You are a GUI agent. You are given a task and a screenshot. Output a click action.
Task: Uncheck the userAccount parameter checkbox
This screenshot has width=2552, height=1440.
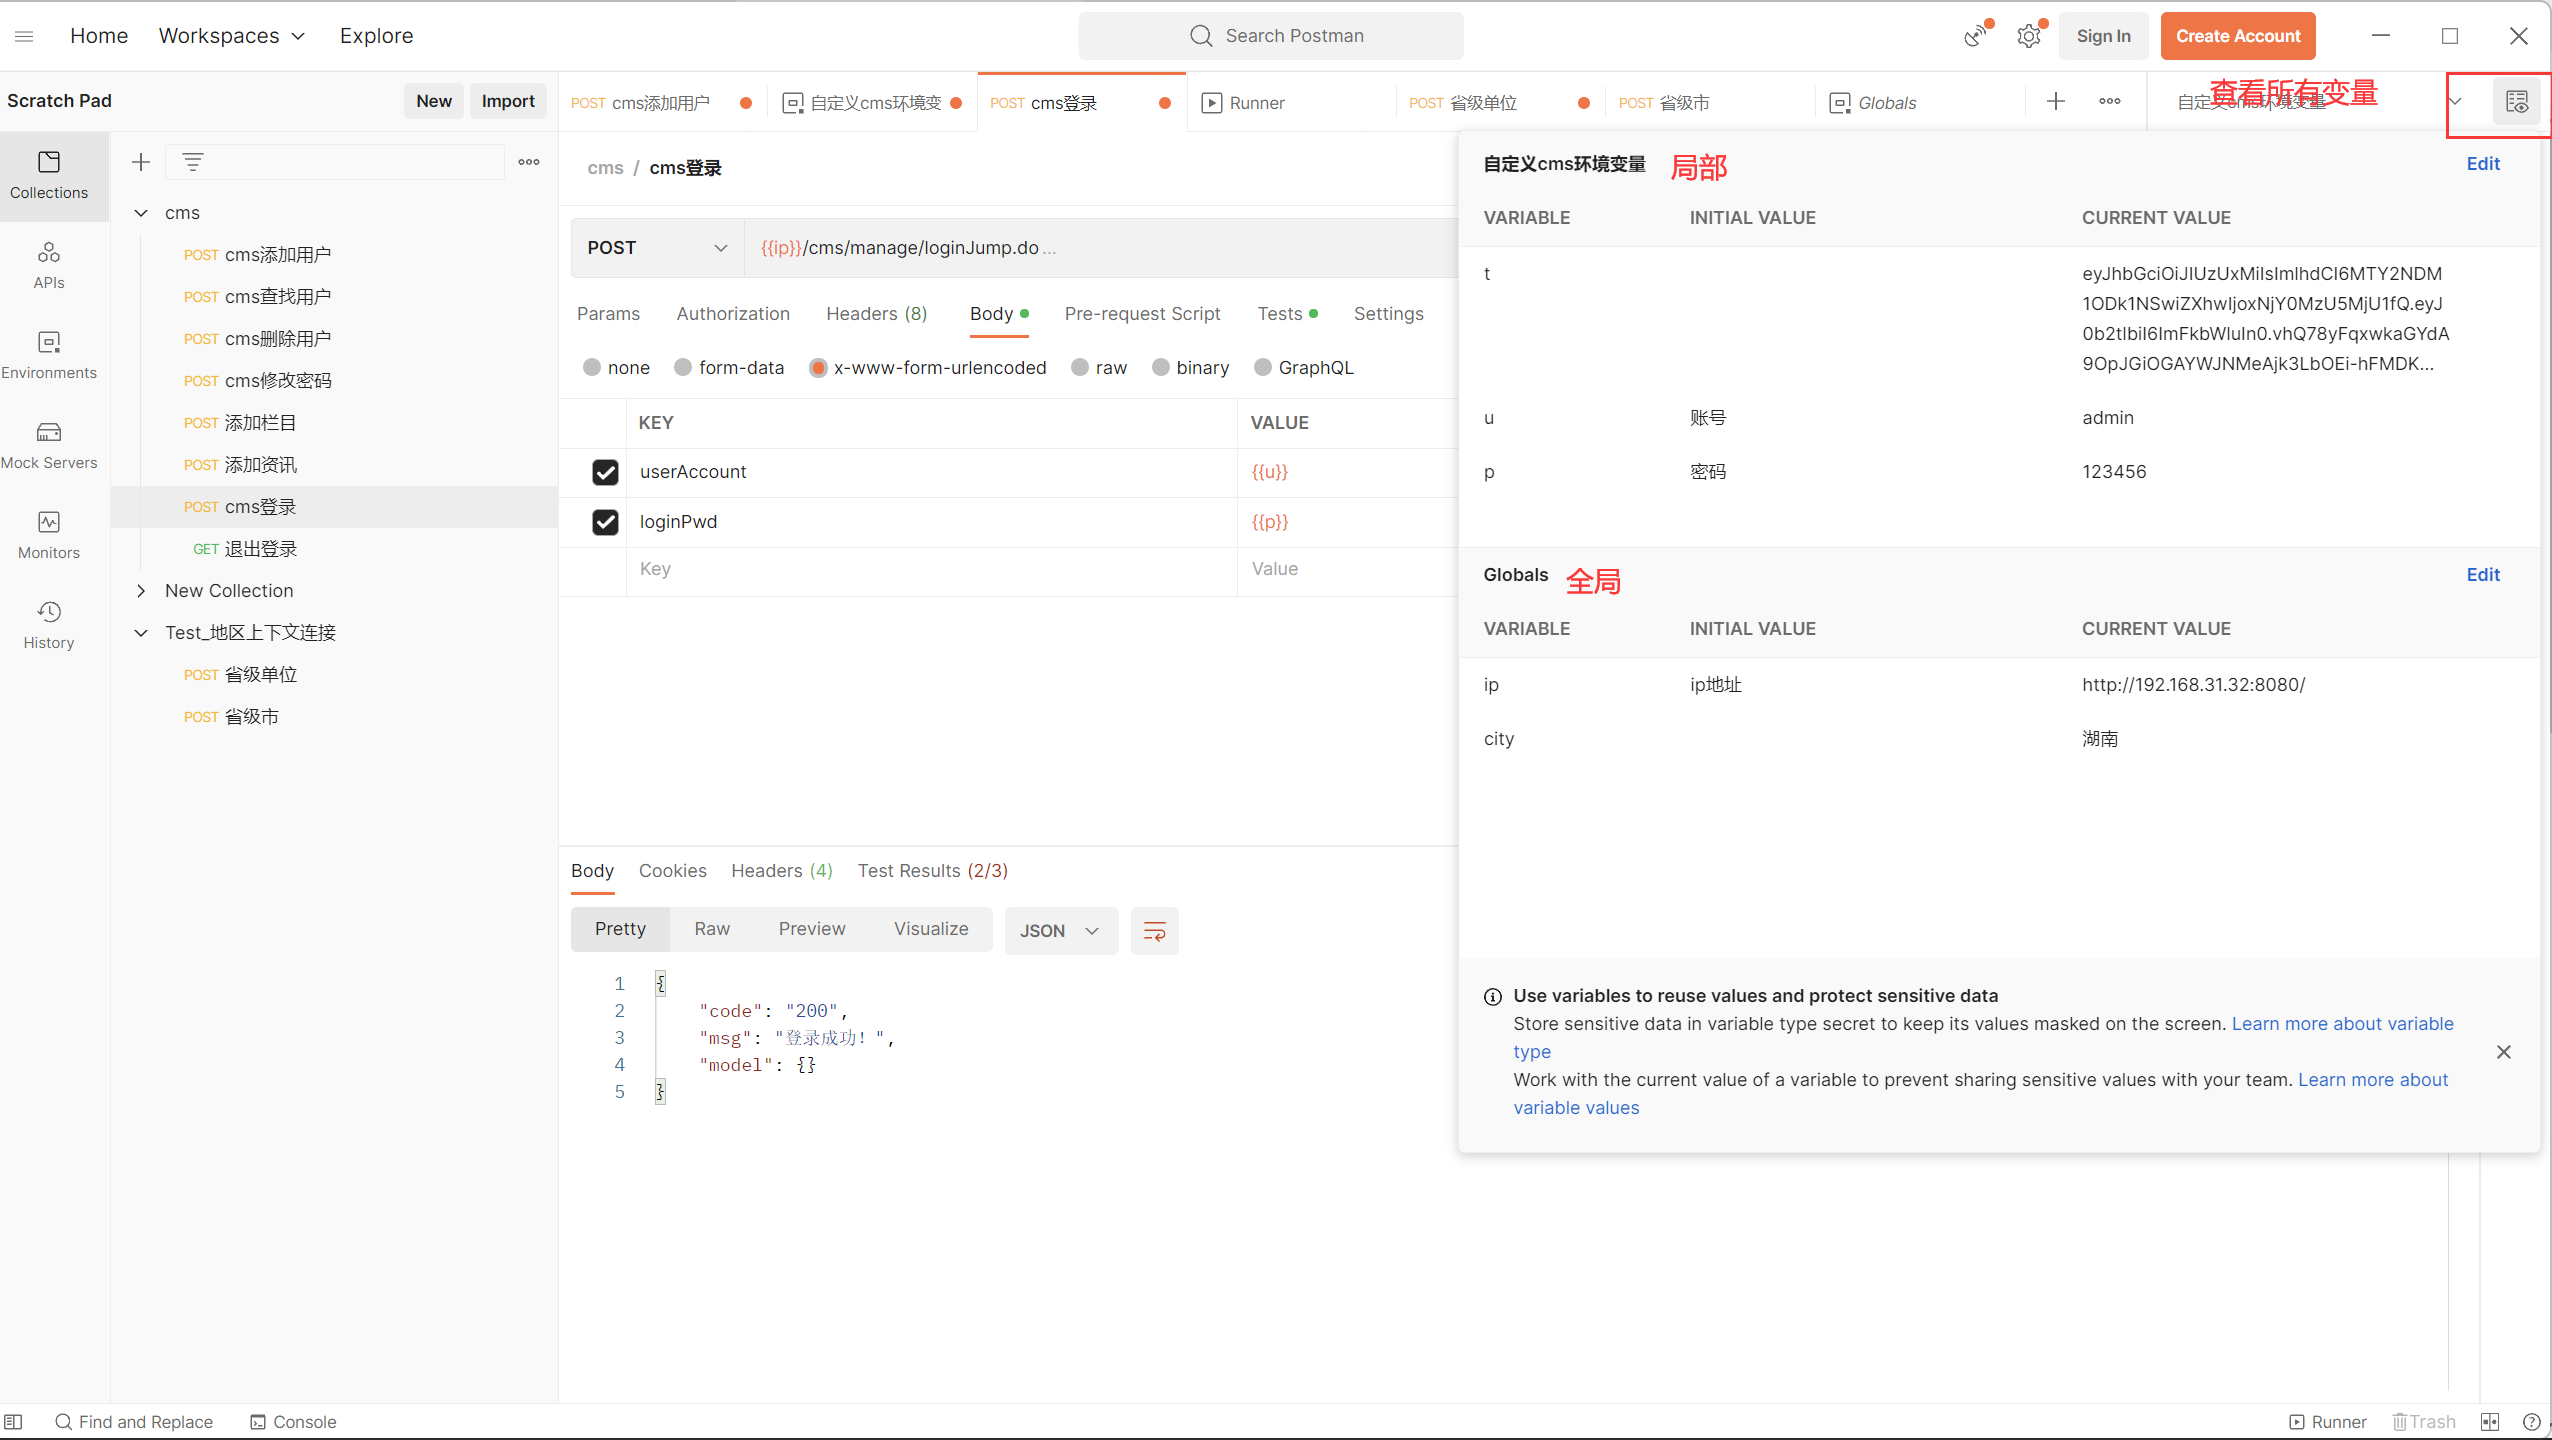pyautogui.click(x=605, y=472)
